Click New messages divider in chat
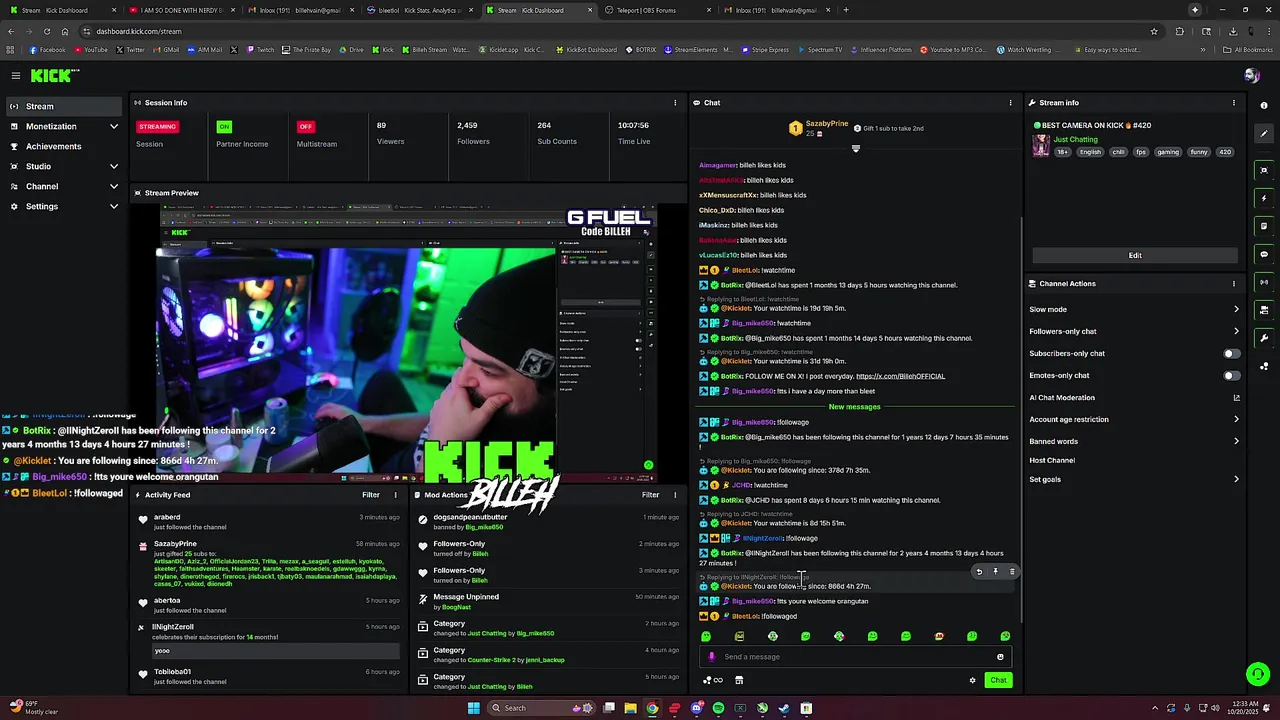This screenshot has height=720, width=1280. [854, 407]
